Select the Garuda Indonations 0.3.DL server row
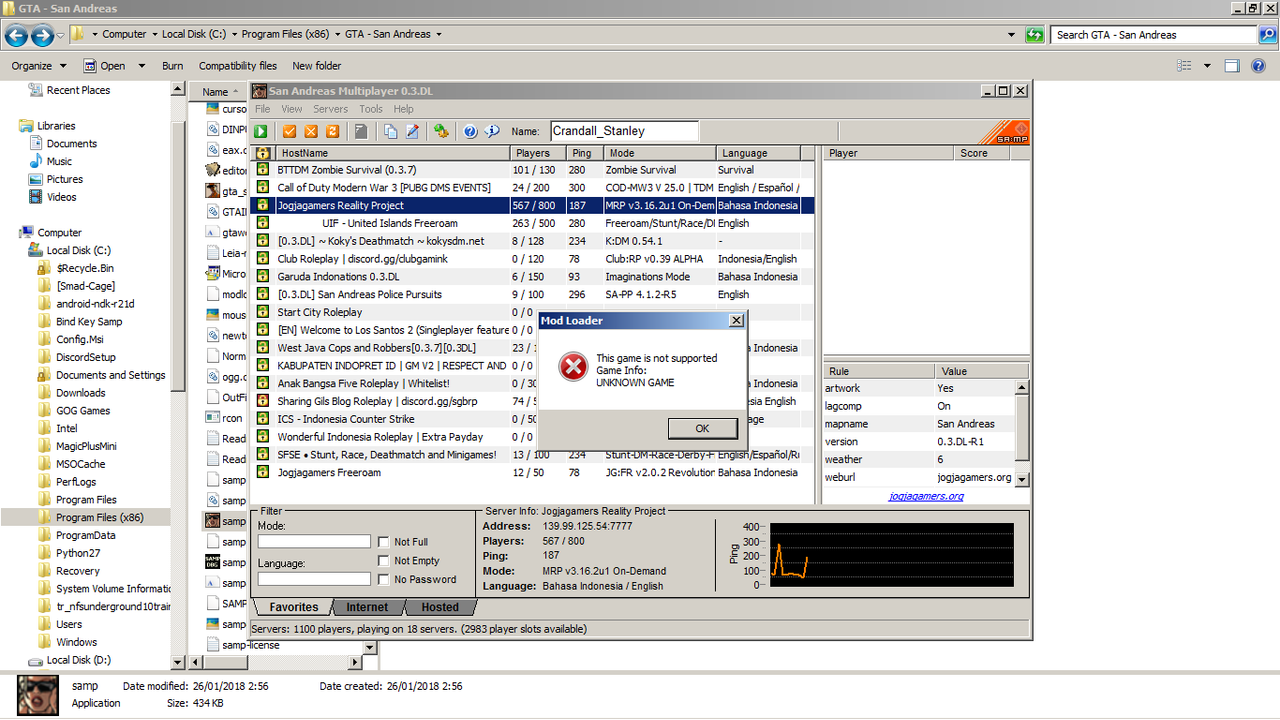Viewport: 1280px width, 720px height. coord(533,277)
